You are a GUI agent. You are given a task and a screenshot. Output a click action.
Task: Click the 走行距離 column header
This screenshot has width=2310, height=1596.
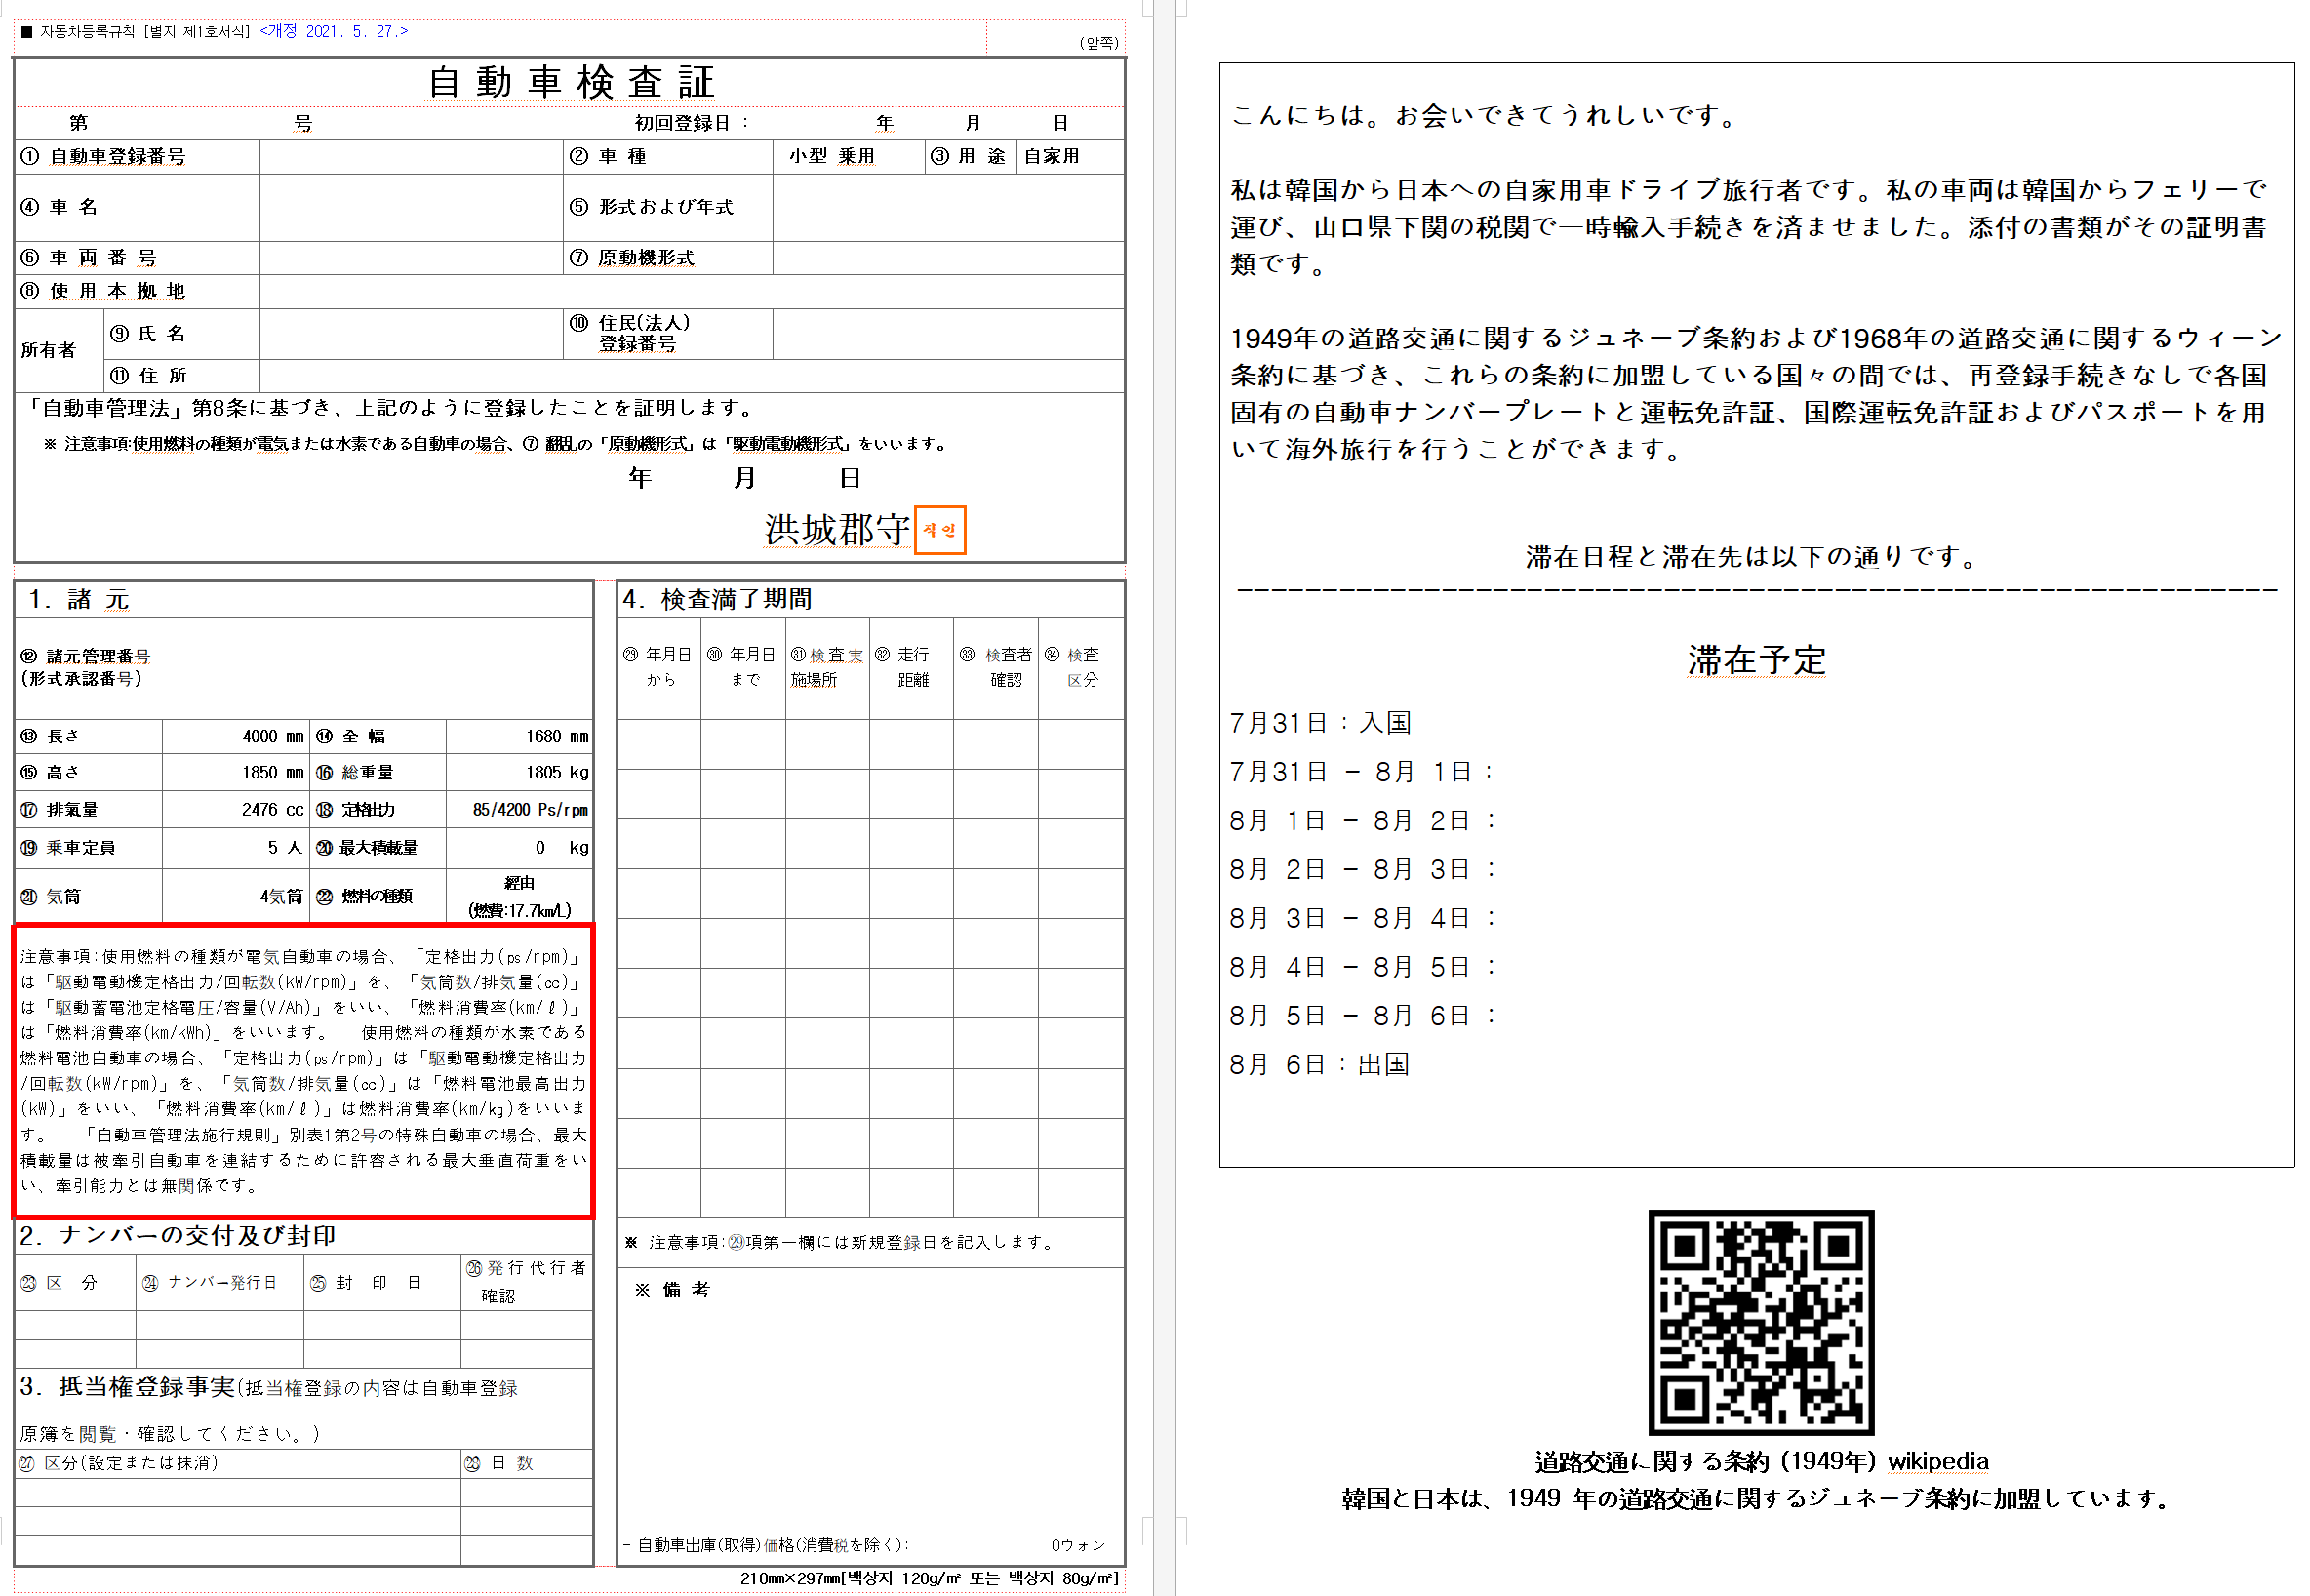pyautogui.click(x=912, y=667)
